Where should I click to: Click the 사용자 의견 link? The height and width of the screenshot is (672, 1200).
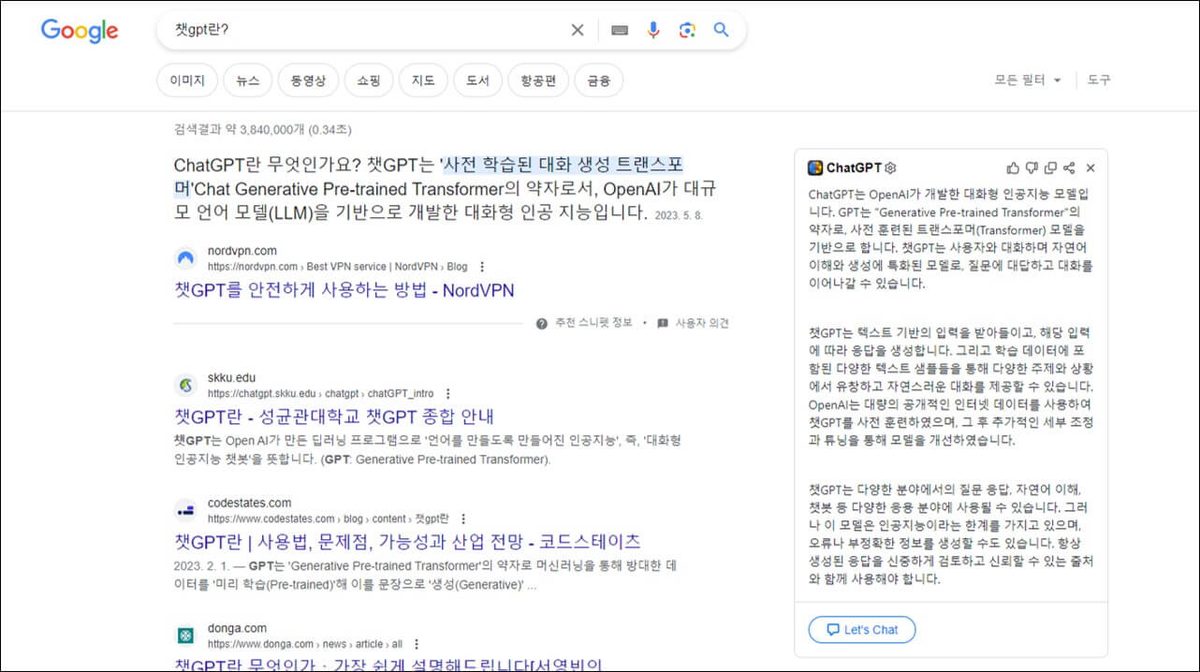coord(702,323)
